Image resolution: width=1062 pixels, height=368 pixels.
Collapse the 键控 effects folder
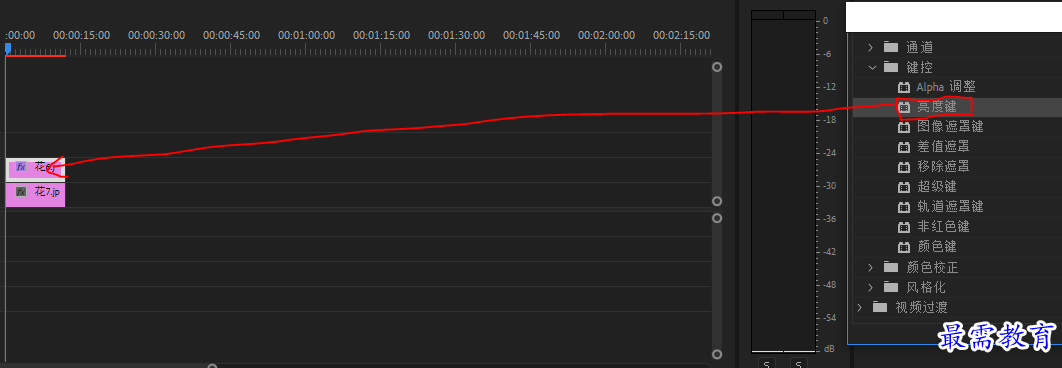click(x=872, y=67)
